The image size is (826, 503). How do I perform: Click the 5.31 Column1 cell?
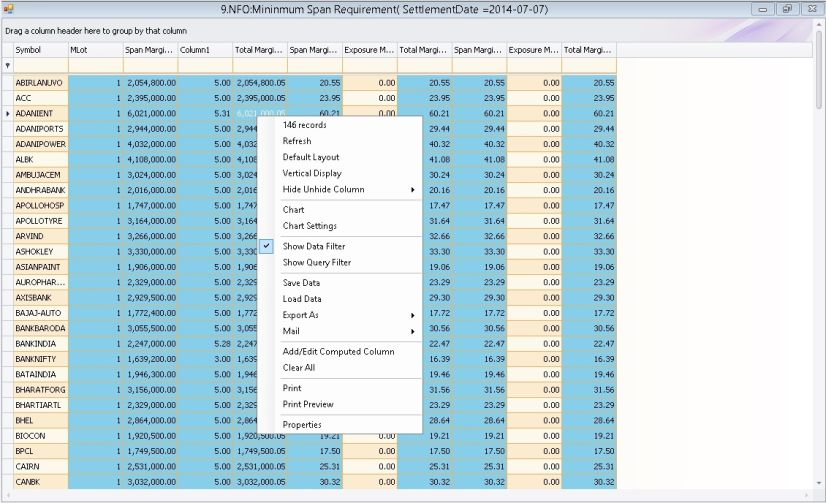point(205,113)
